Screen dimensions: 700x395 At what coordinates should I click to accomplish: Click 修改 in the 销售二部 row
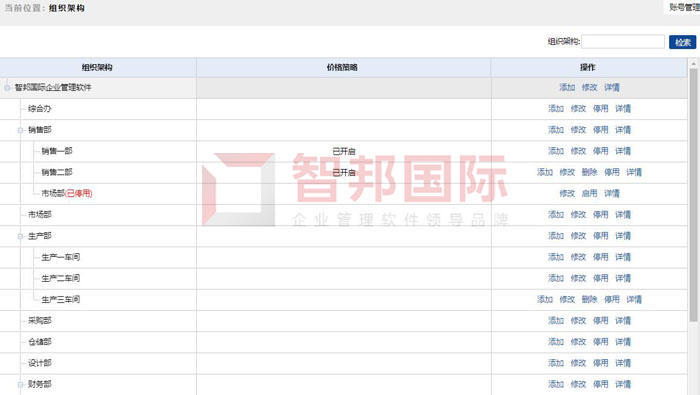(567, 172)
